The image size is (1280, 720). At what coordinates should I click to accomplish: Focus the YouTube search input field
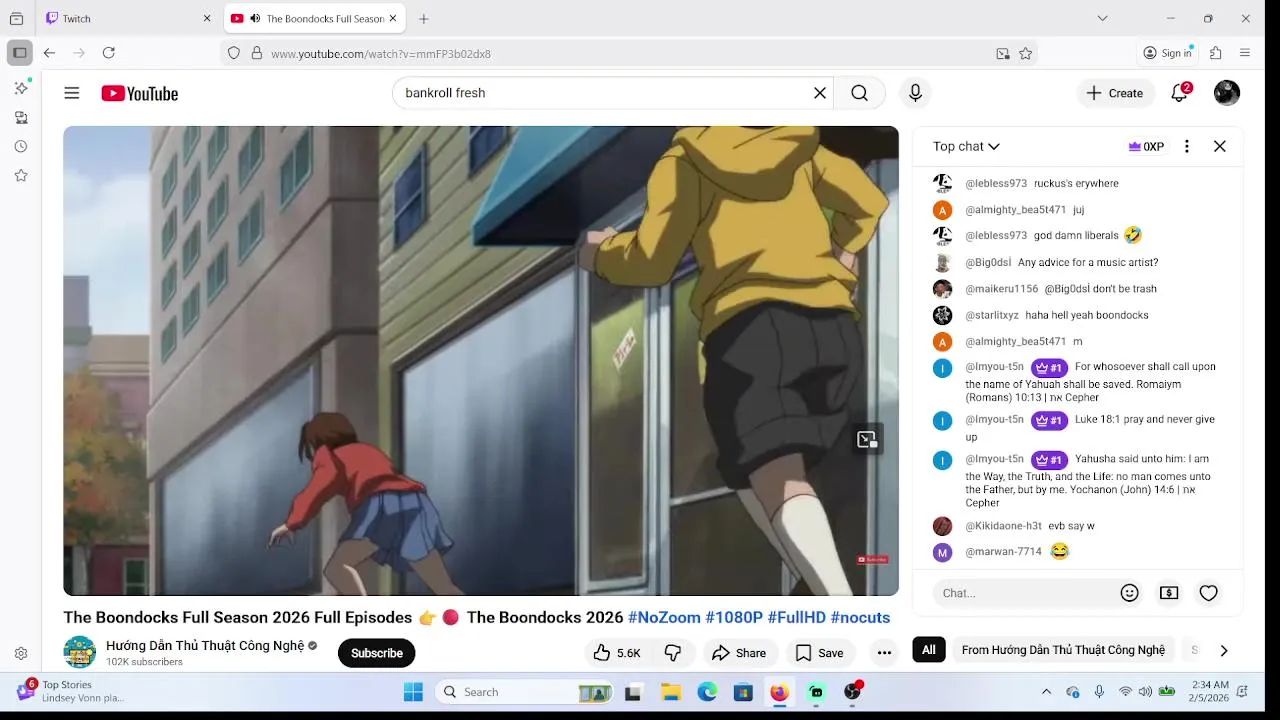(605, 93)
